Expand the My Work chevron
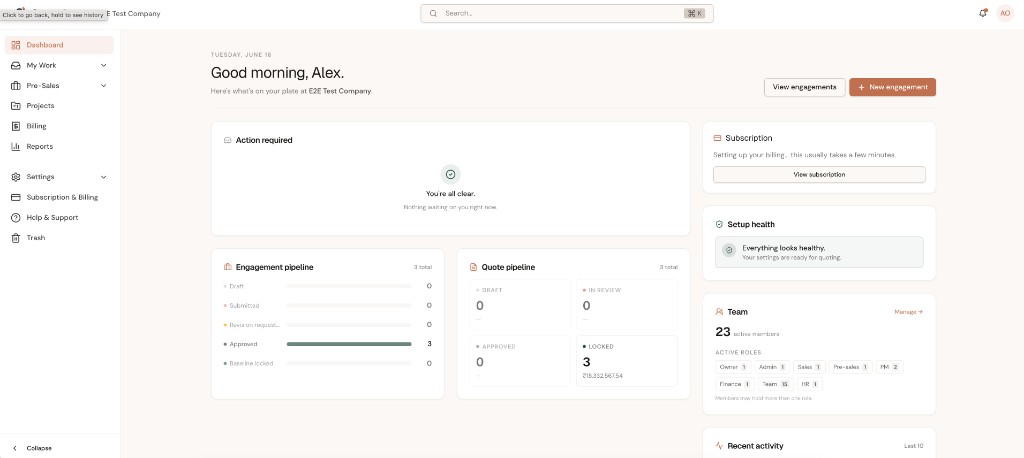1024x458 pixels. (x=103, y=65)
